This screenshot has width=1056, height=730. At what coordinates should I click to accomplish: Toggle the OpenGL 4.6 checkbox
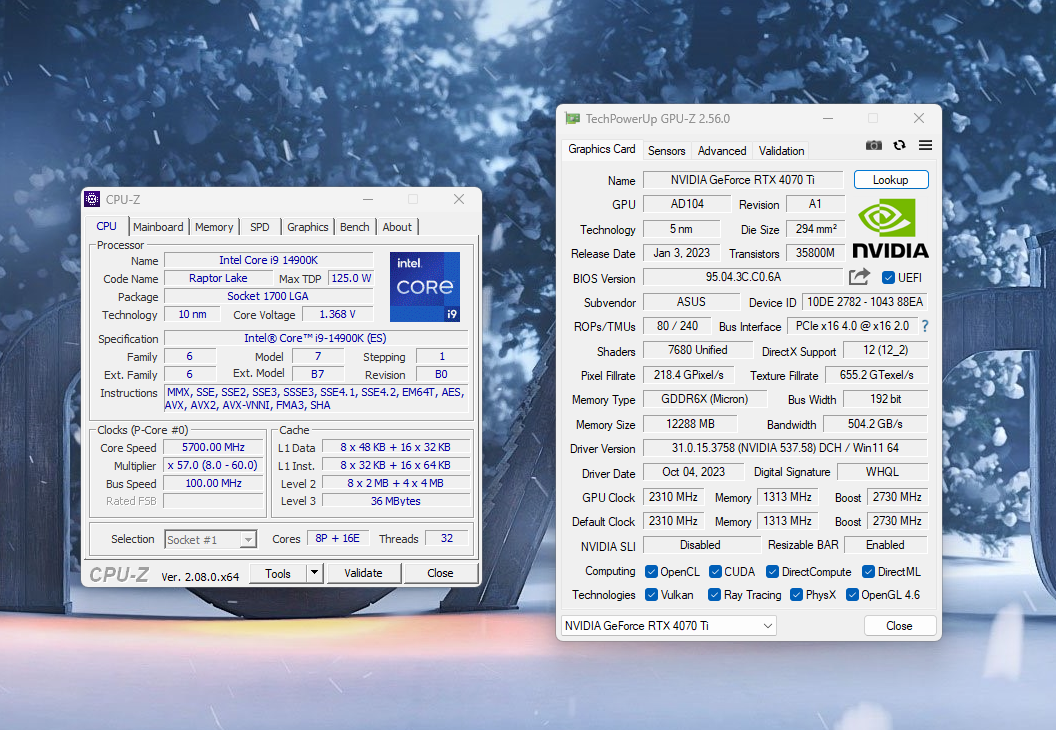pos(852,595)
